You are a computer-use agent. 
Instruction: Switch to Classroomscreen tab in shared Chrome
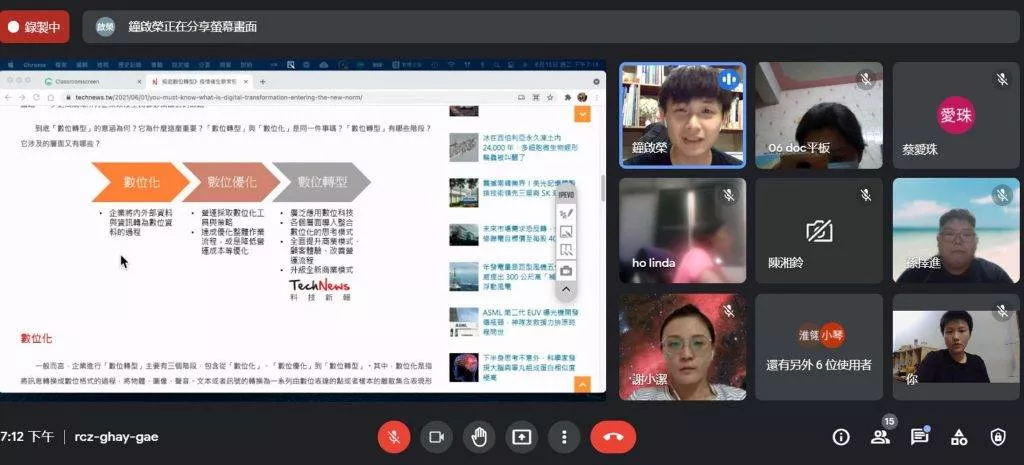[x=91, y=82]
